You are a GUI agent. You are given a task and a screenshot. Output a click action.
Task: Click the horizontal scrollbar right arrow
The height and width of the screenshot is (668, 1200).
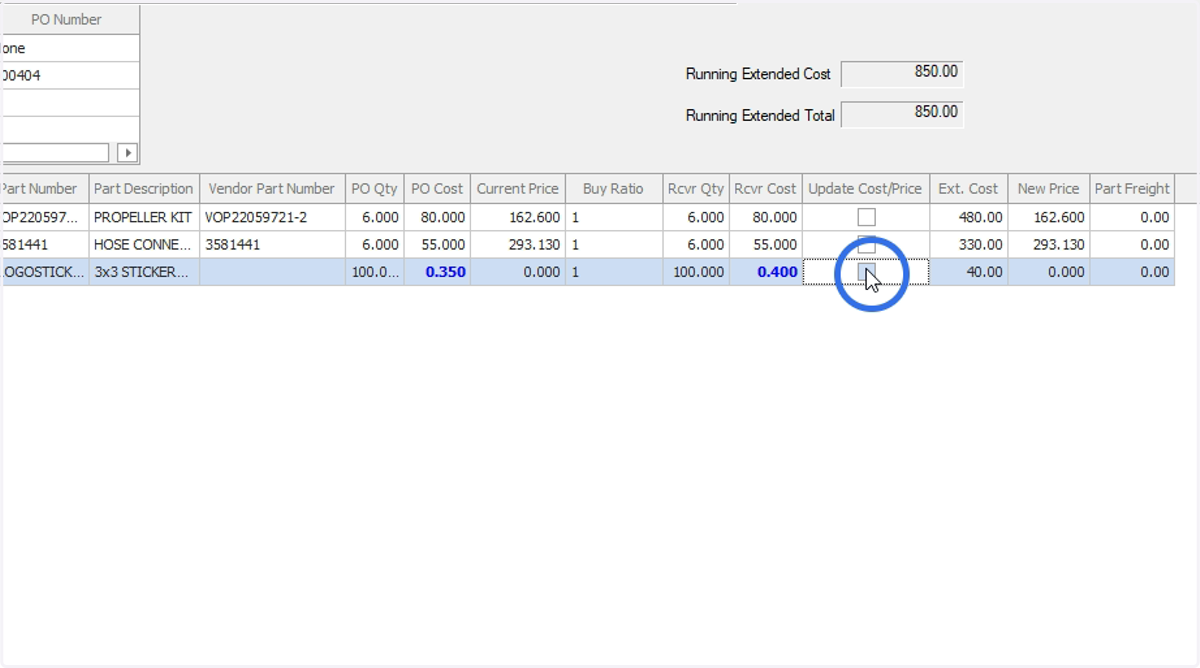[127, 153]
